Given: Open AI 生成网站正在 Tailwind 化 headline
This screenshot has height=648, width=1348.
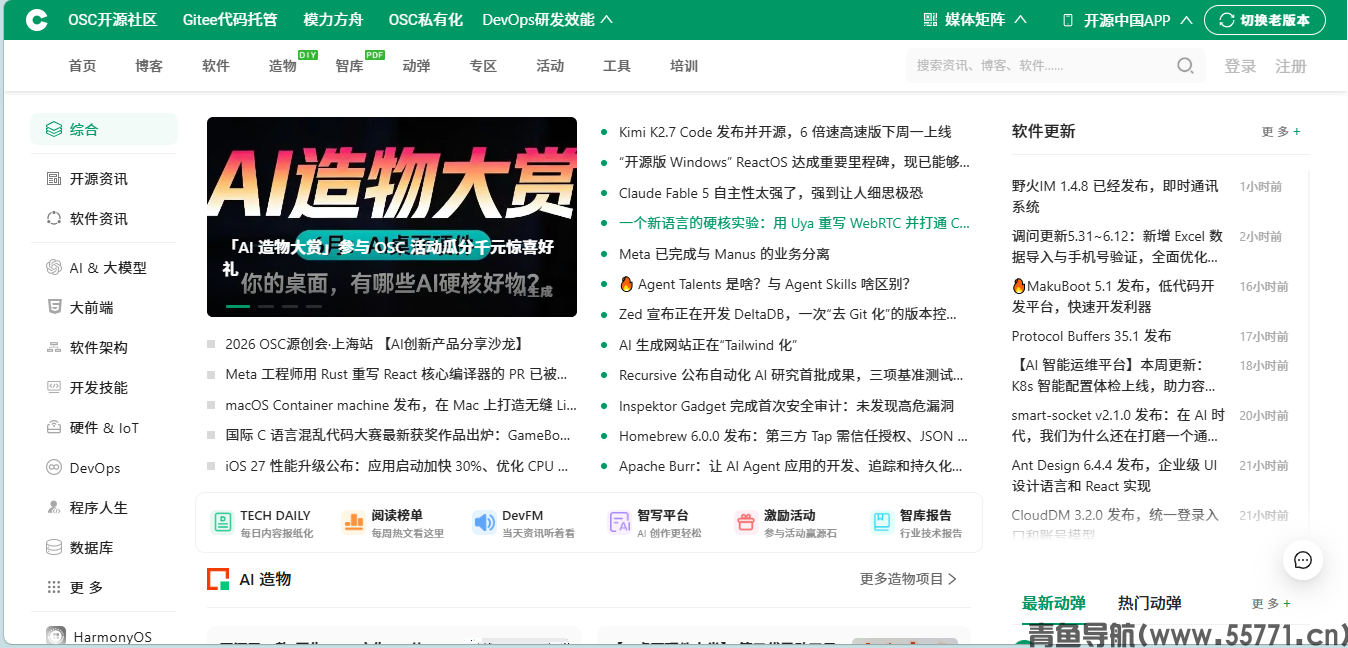Looking at the screenshot, I should [x=707, y=345].
